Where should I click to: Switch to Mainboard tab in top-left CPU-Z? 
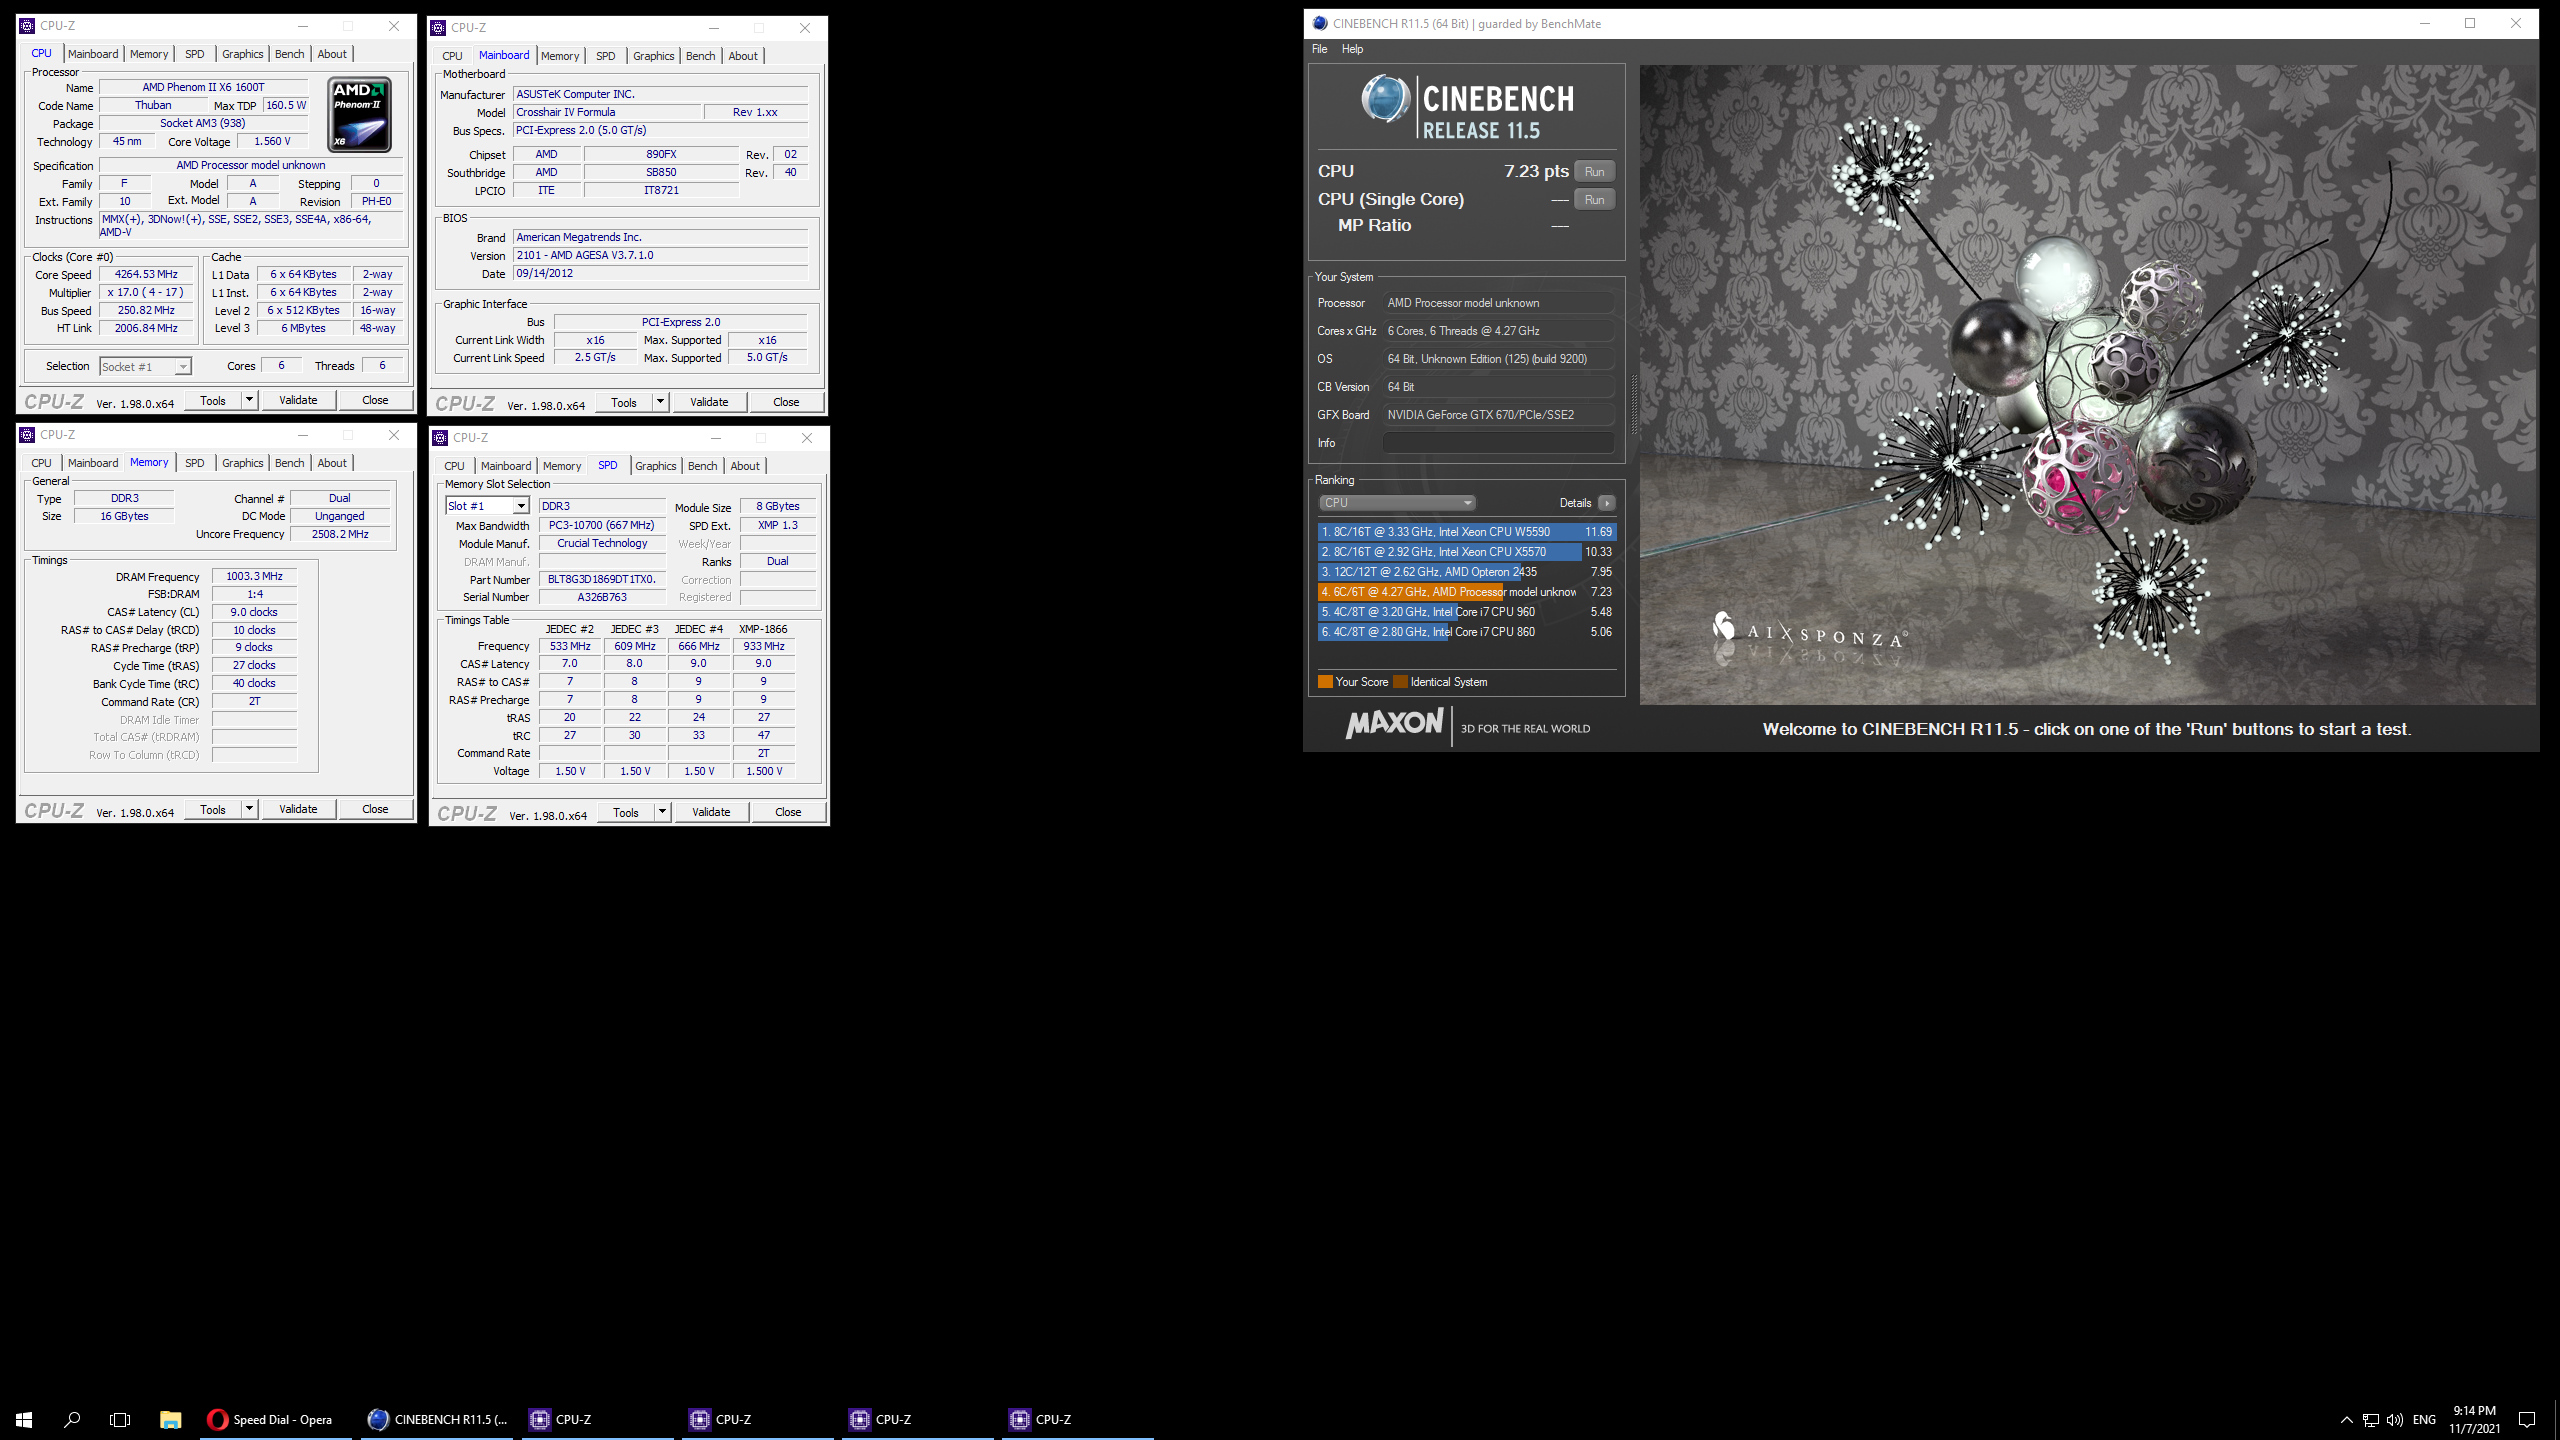[x=93, y=54]
